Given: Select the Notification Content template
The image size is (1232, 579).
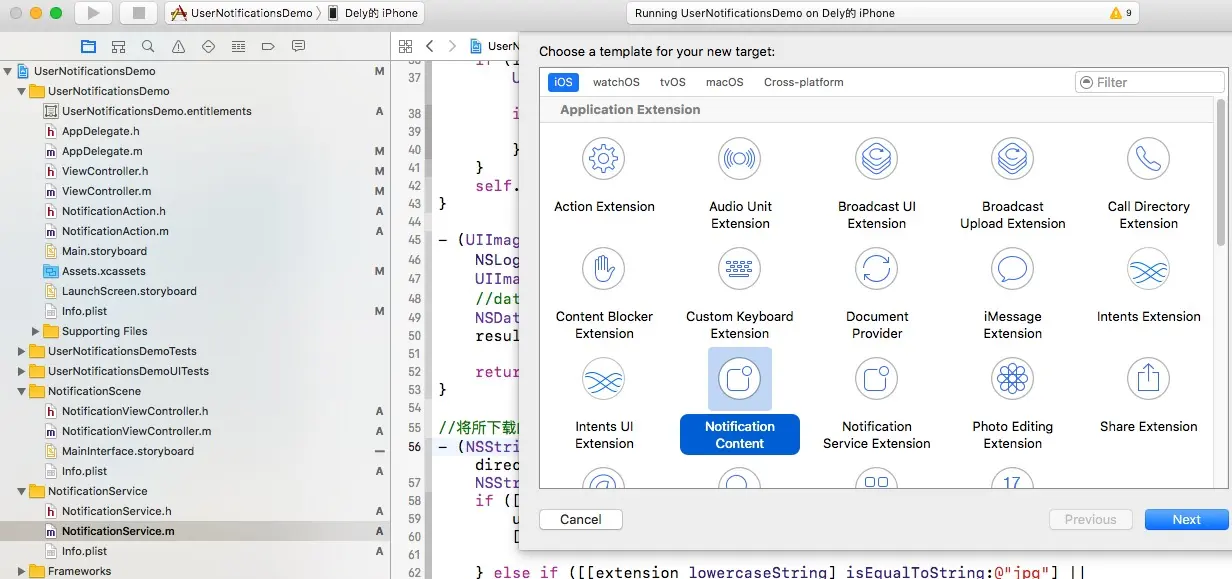Looking at the screenshot, I should [740, 402].
